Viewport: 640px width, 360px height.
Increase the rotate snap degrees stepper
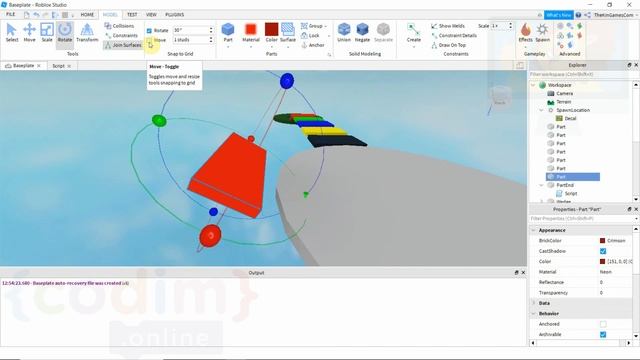[211, 29]
